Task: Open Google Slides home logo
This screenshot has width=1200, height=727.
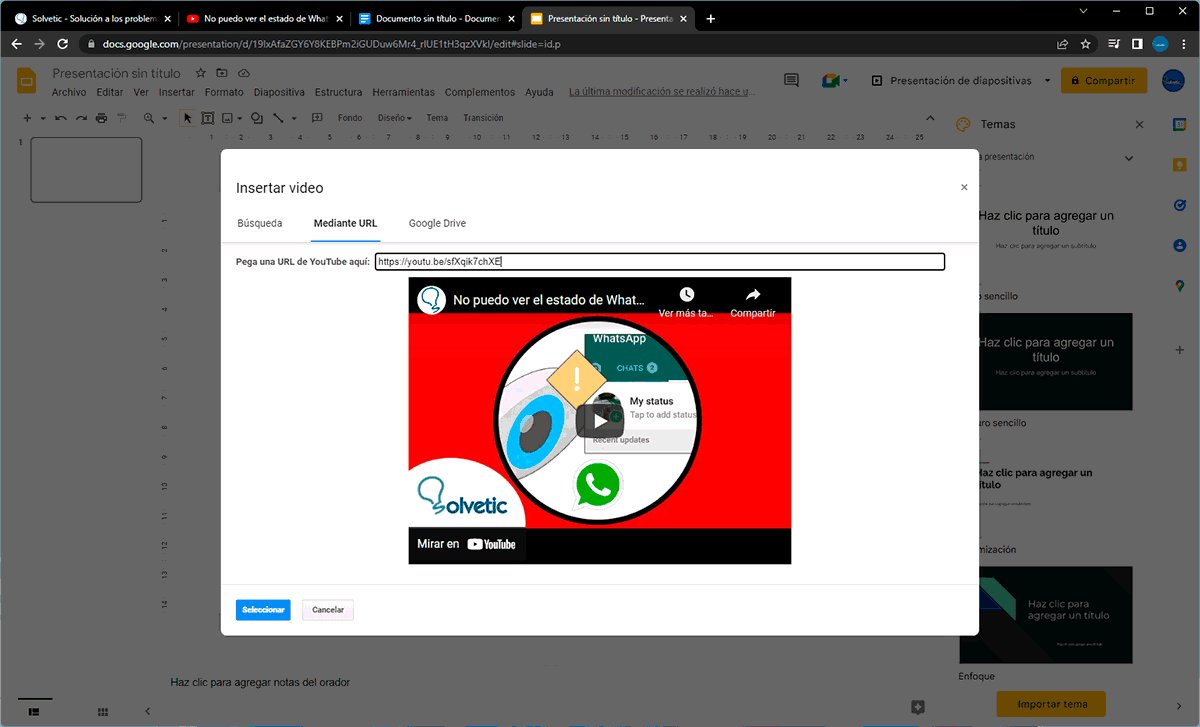Action: [27, 82]
